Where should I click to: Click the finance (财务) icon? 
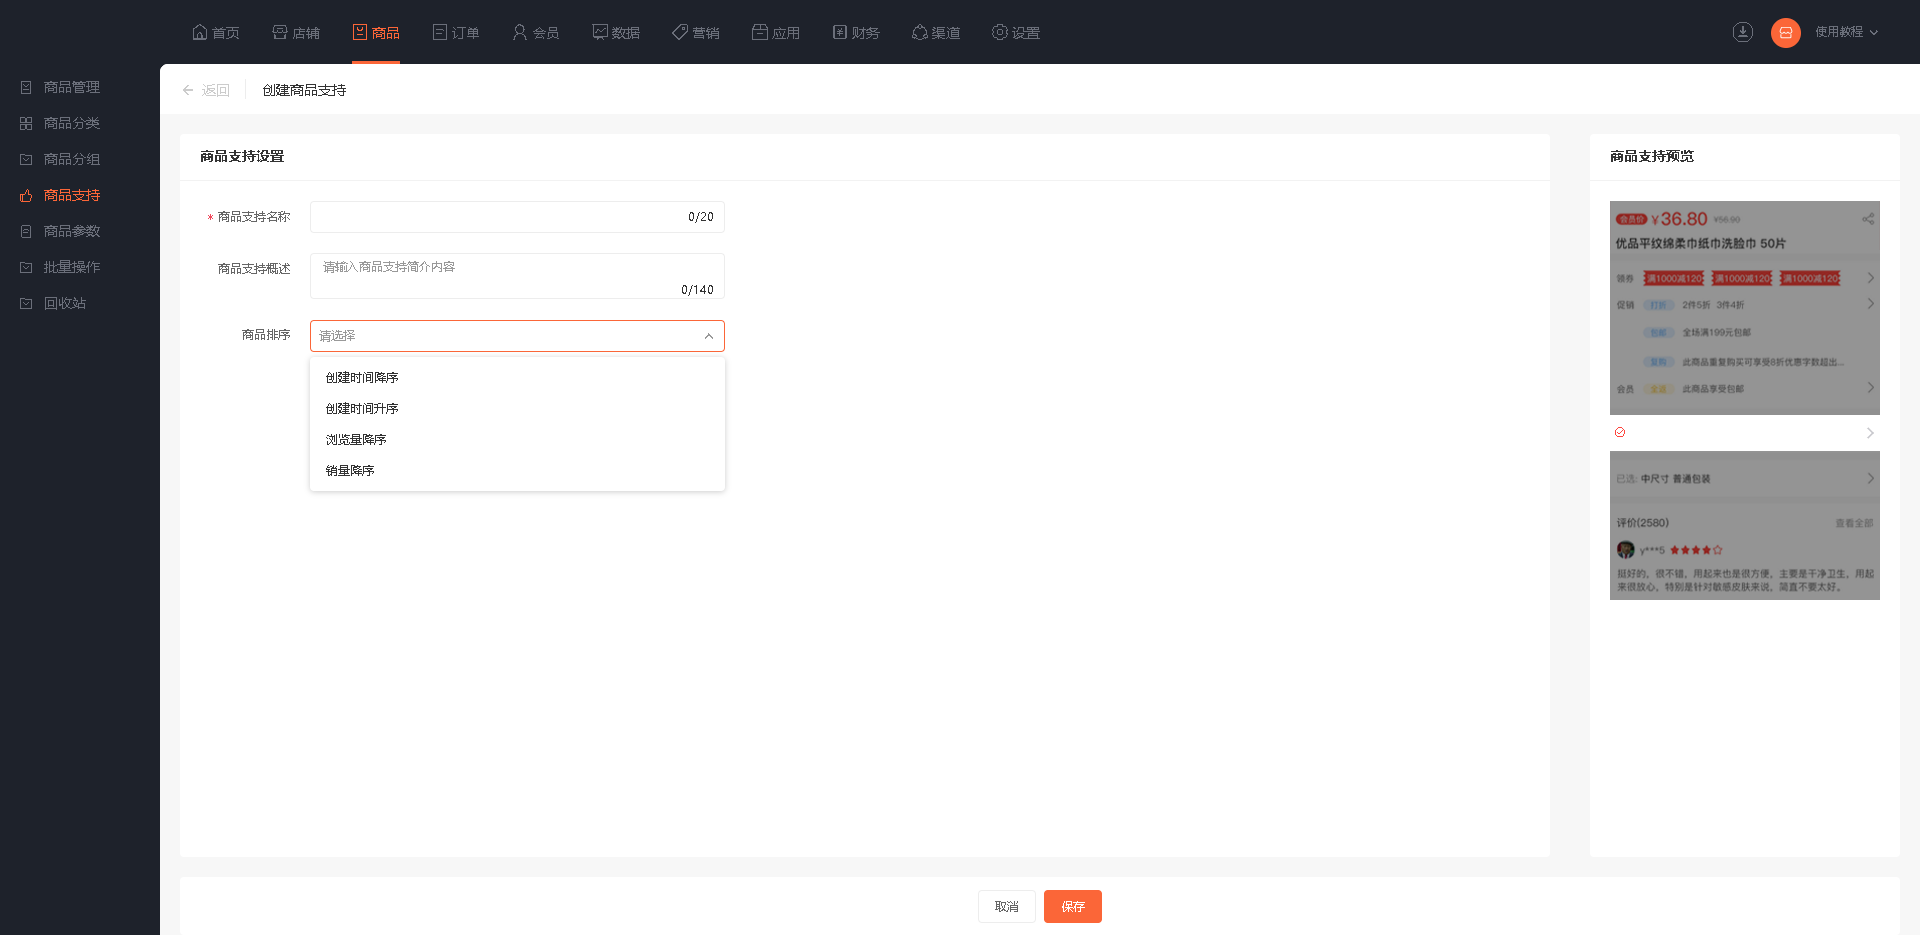[x=840, y=32]
